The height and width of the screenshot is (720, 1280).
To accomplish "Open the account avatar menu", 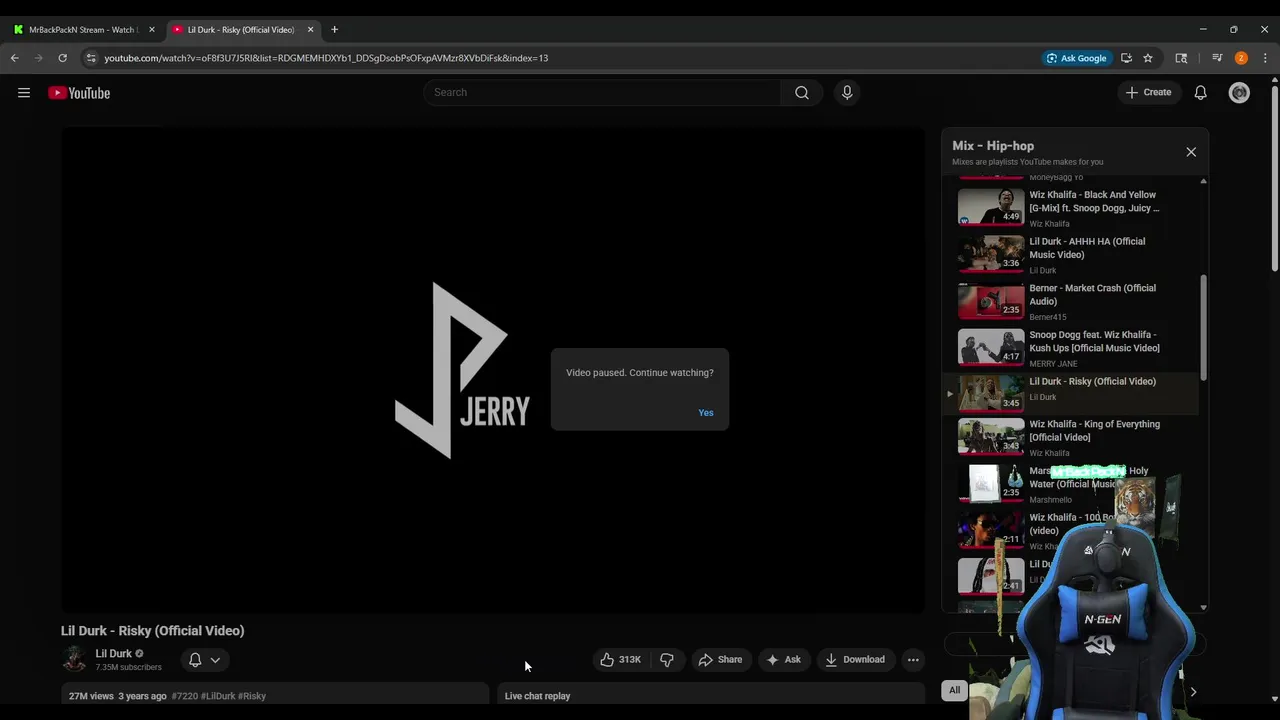I will coord(1239,92).
